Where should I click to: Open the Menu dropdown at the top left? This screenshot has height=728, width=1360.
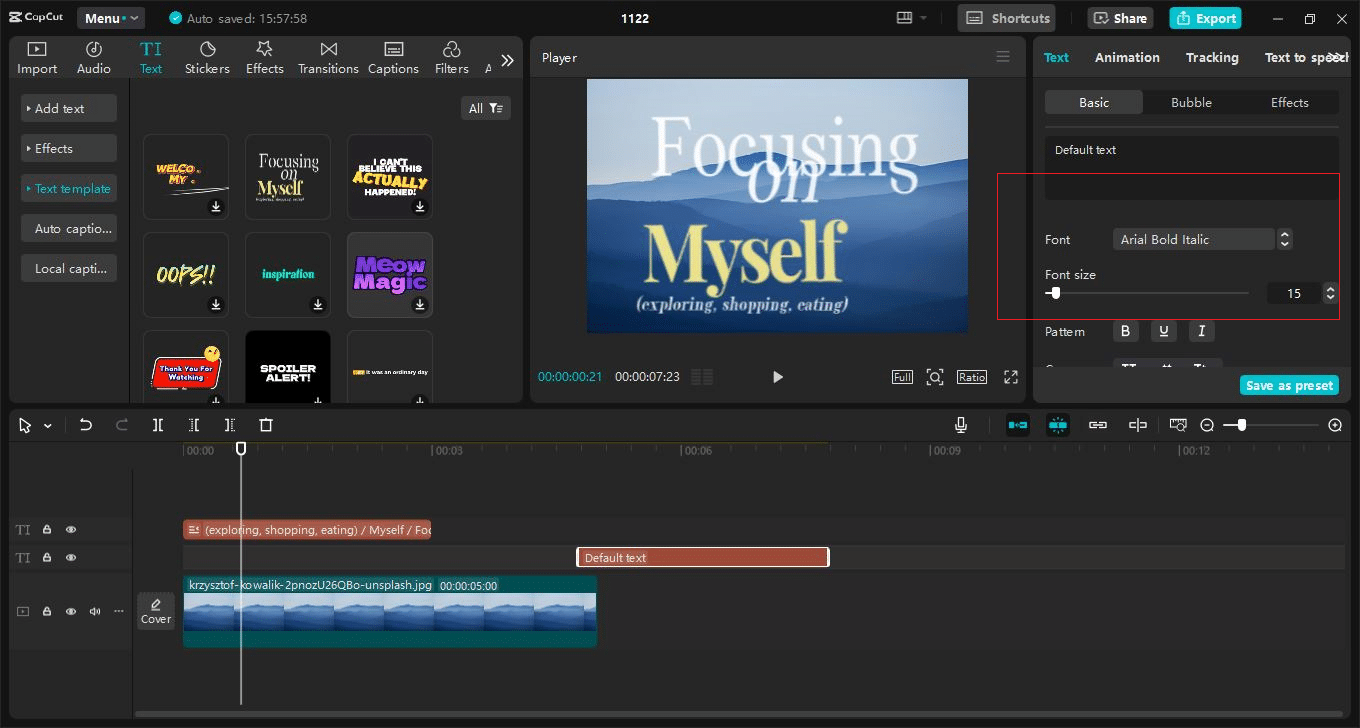110,17
